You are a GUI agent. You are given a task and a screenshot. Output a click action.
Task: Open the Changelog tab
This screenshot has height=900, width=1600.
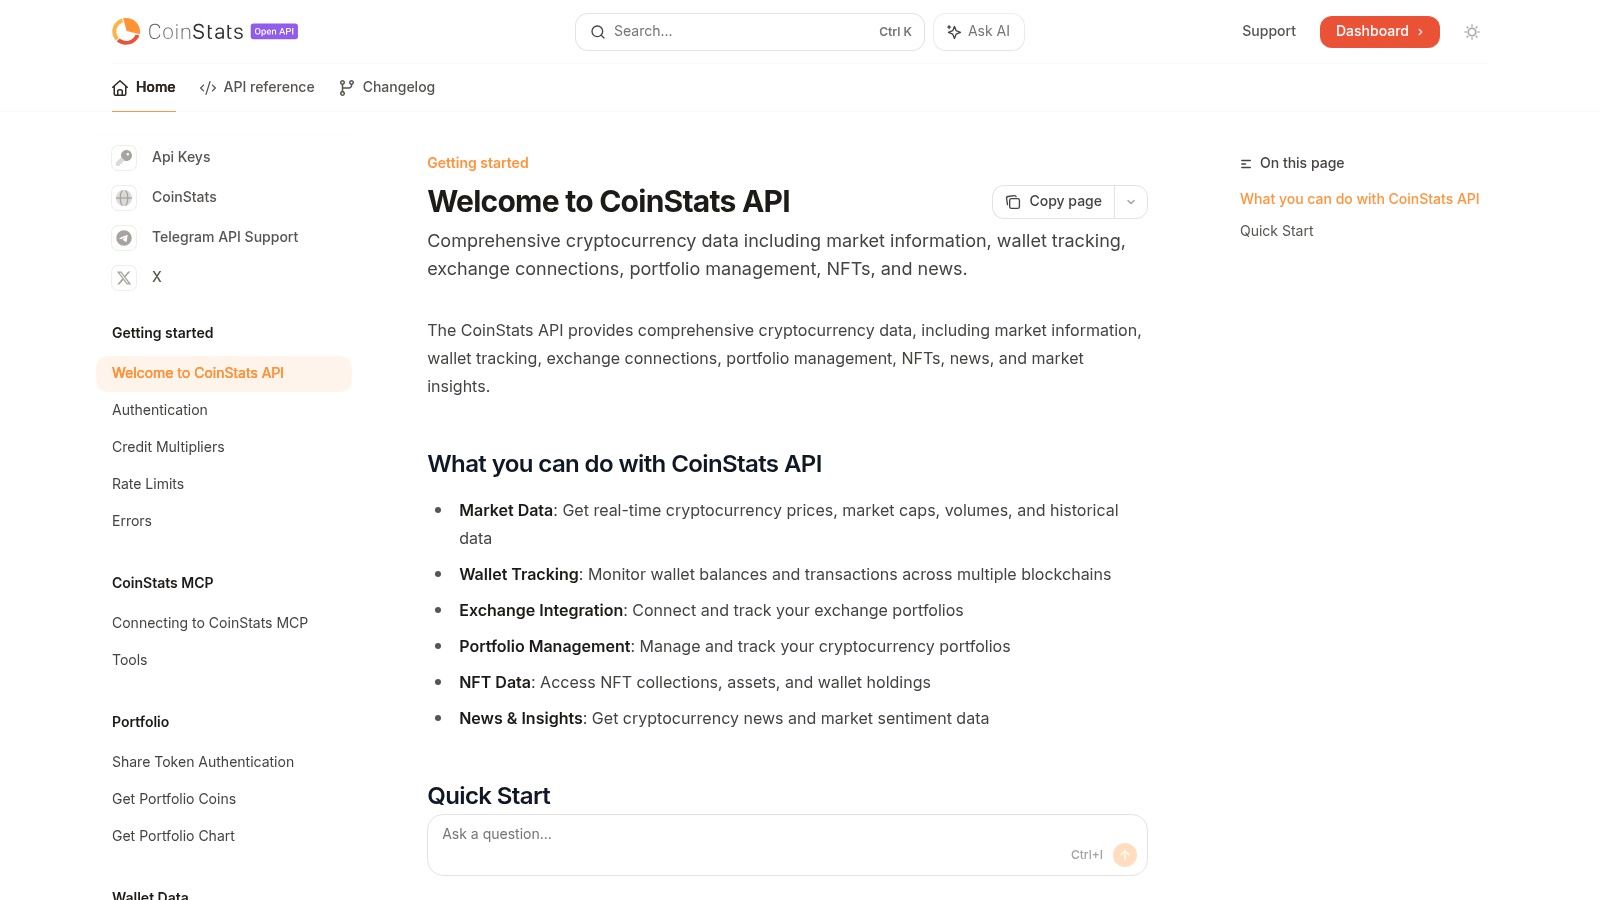[387, 88]
